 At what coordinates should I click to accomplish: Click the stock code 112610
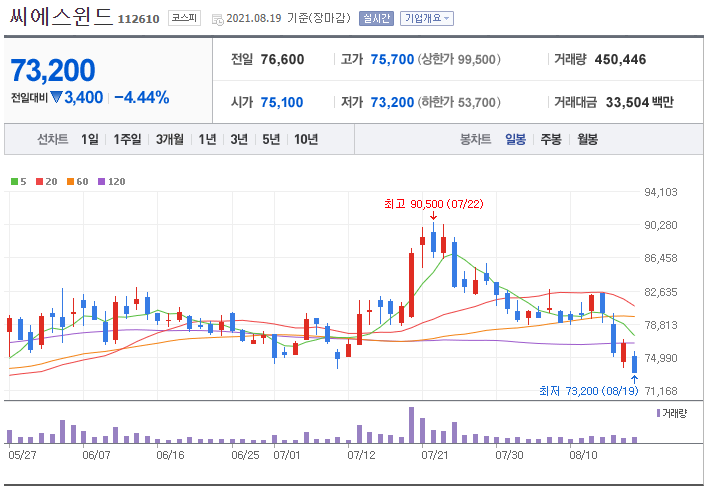coord(138,19)
